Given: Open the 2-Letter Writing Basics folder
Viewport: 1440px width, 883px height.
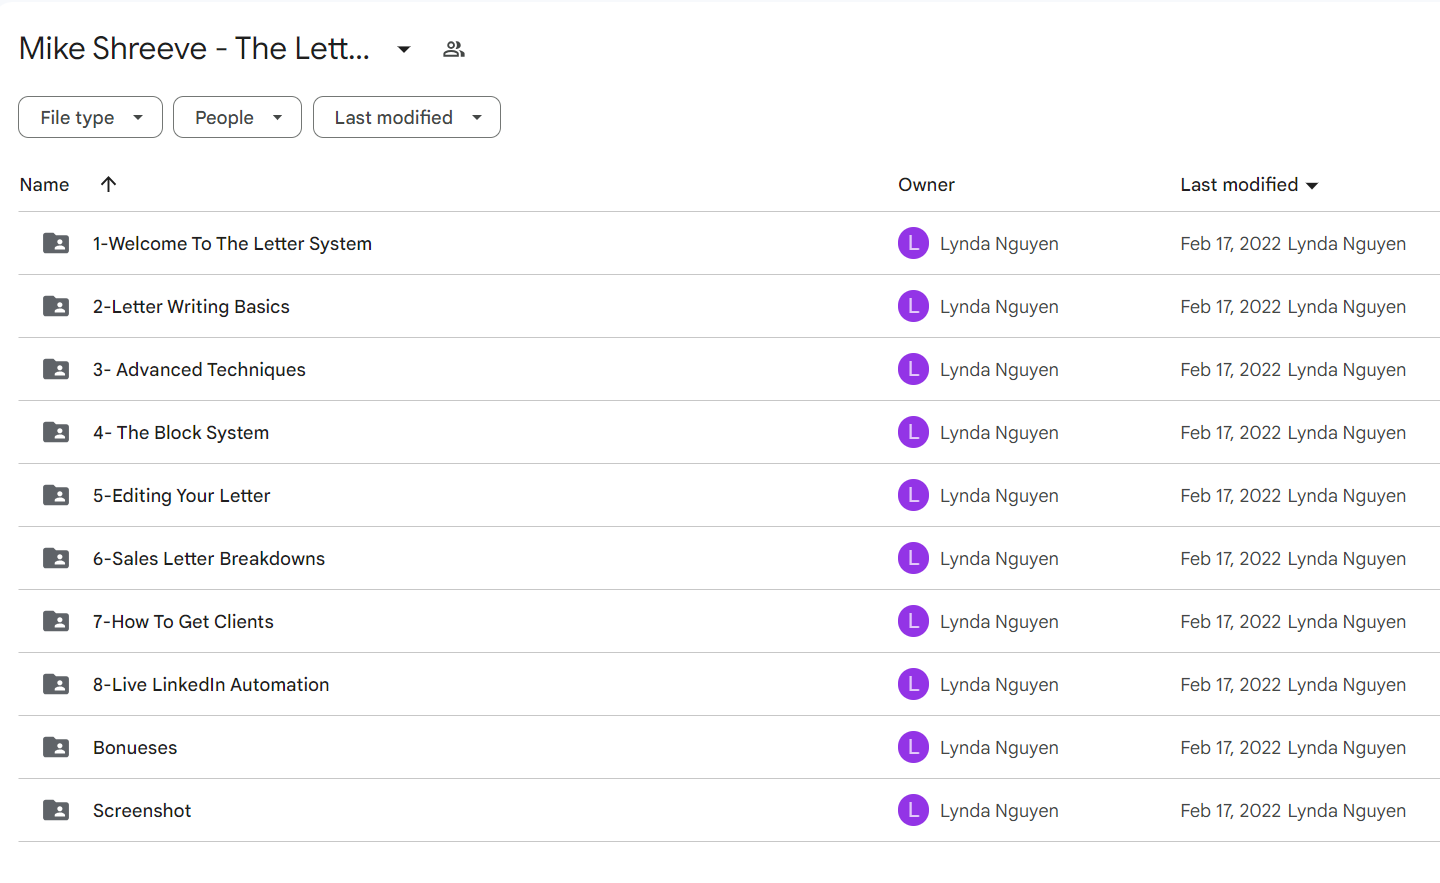Looking at the screenshot, I should coord(191,307).
